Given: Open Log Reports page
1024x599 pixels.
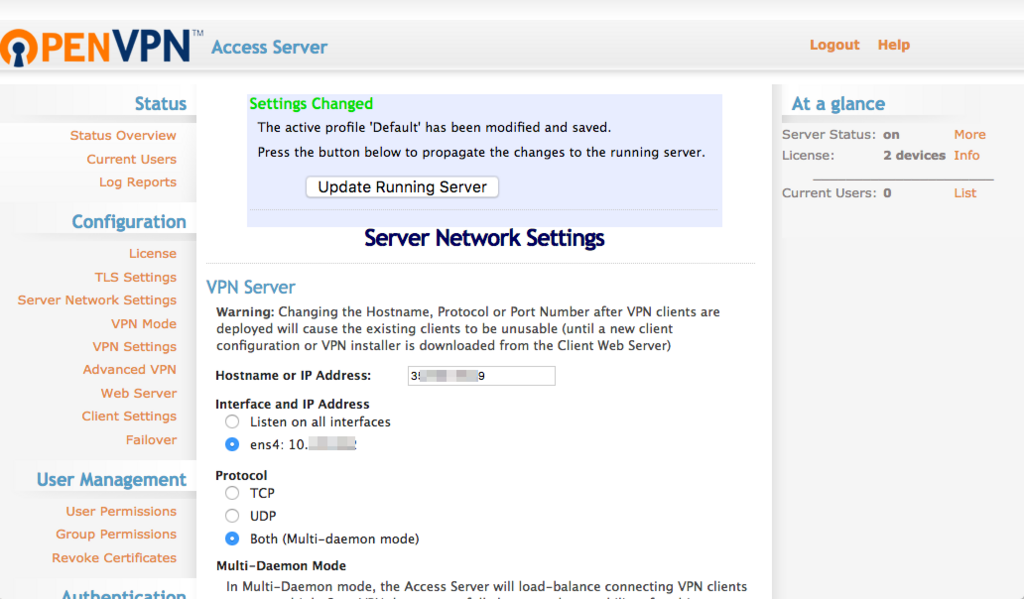Looking at the screenshot, I should [138, 182].
